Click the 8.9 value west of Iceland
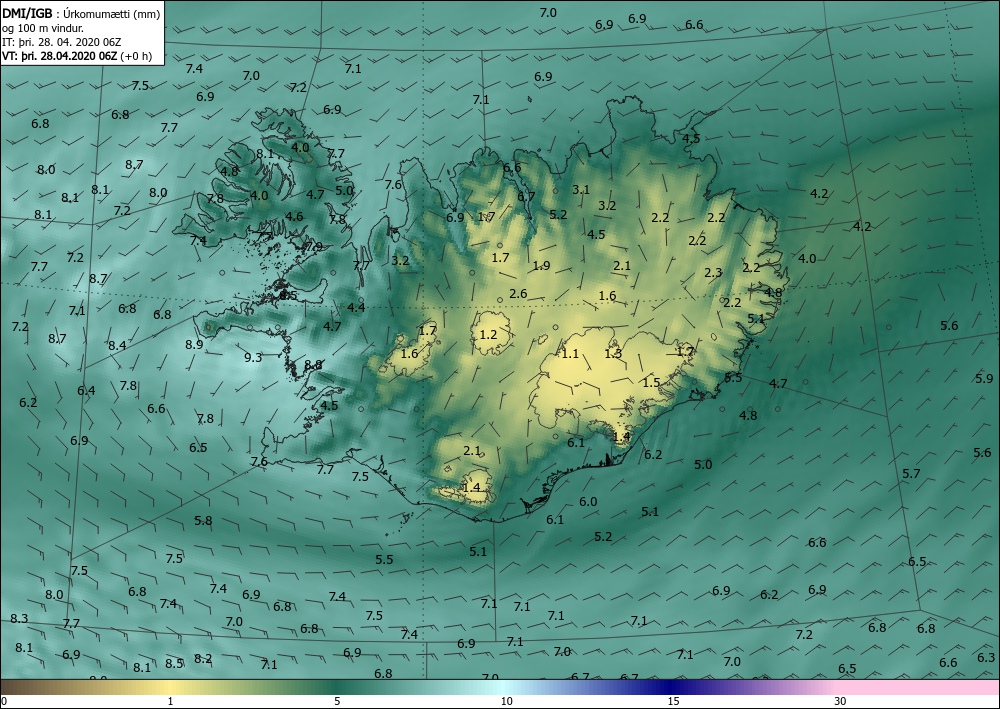This screenshot has width=1000, height=709. point(194,344)
